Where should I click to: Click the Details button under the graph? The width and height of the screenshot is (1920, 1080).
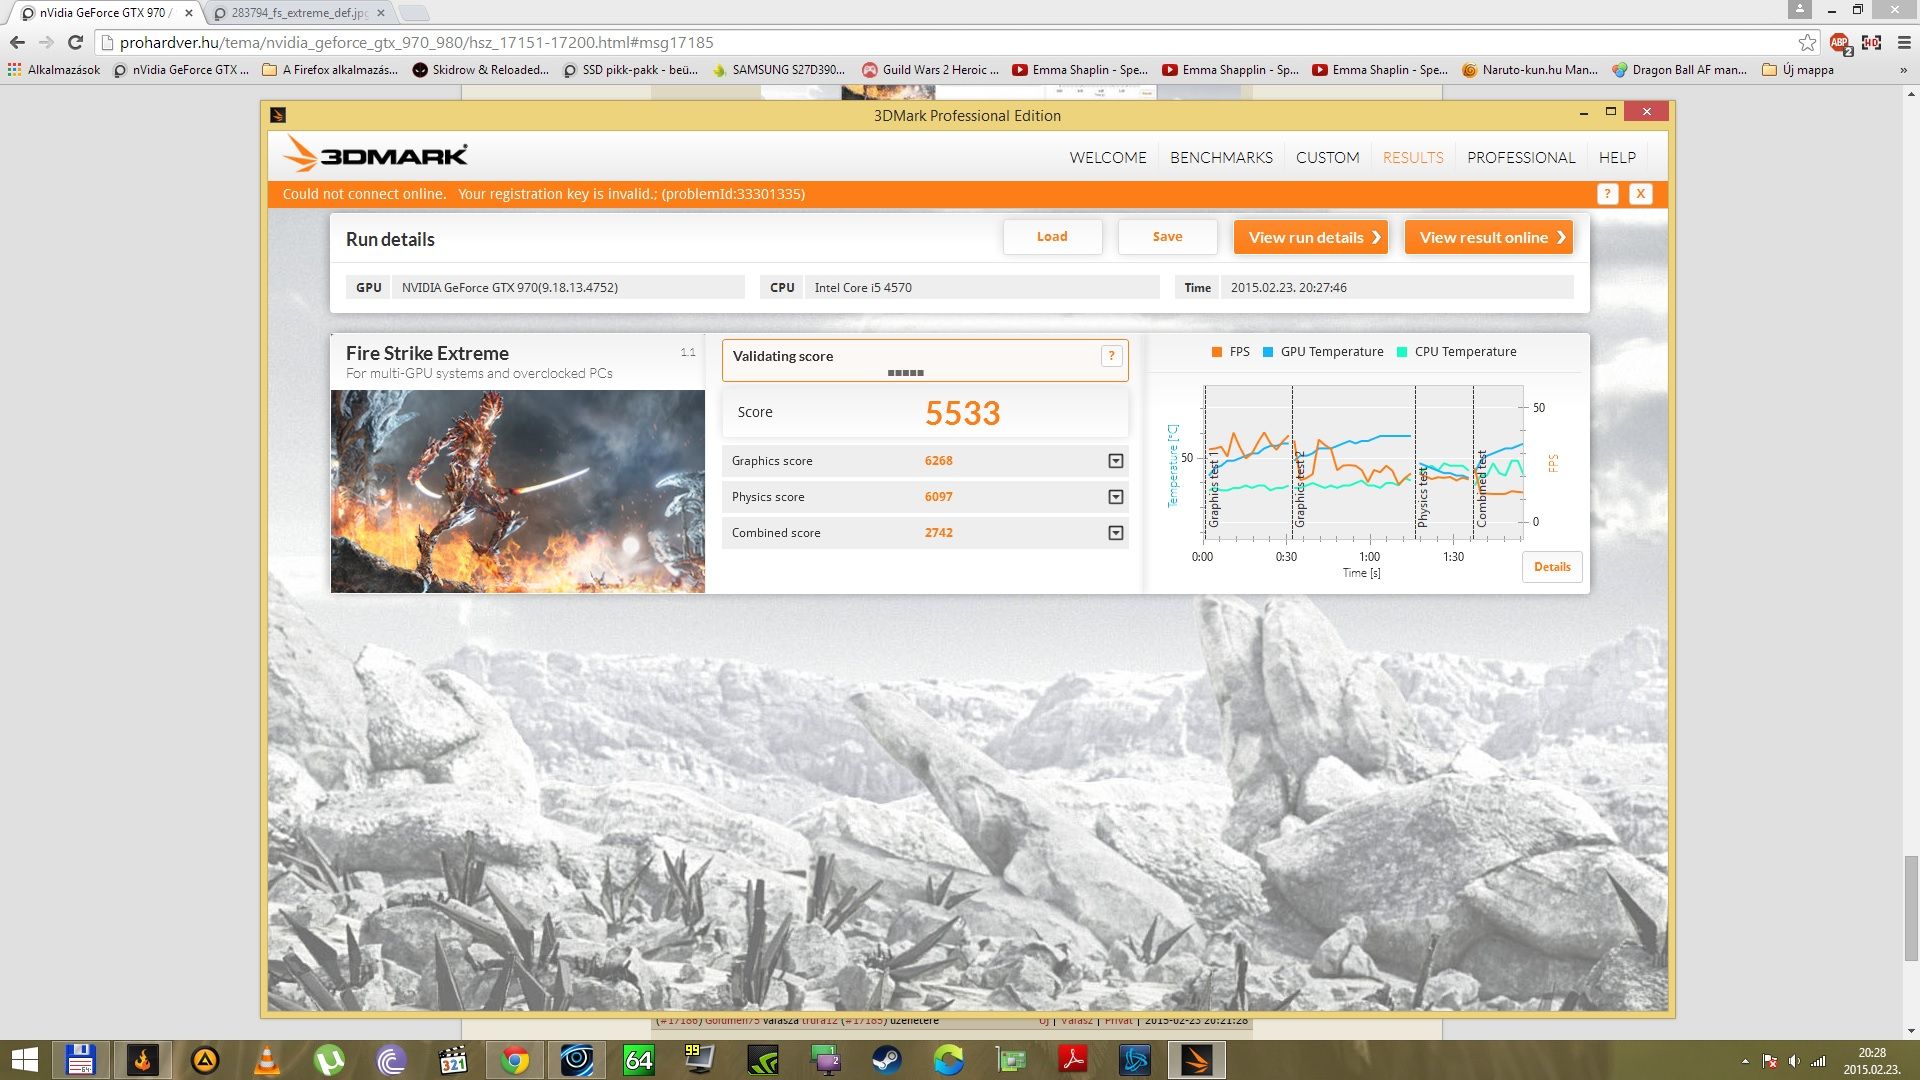point(1552,567)
